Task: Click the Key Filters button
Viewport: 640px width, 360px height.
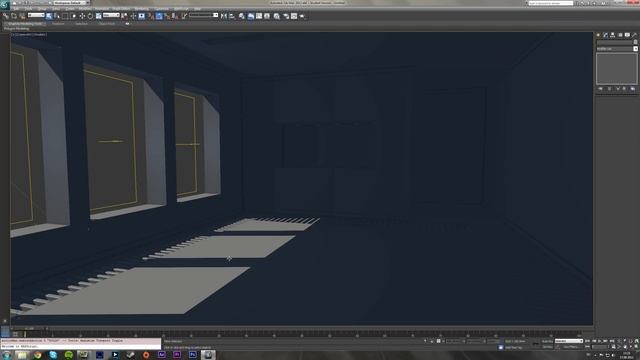Action: tap(571, 347)
